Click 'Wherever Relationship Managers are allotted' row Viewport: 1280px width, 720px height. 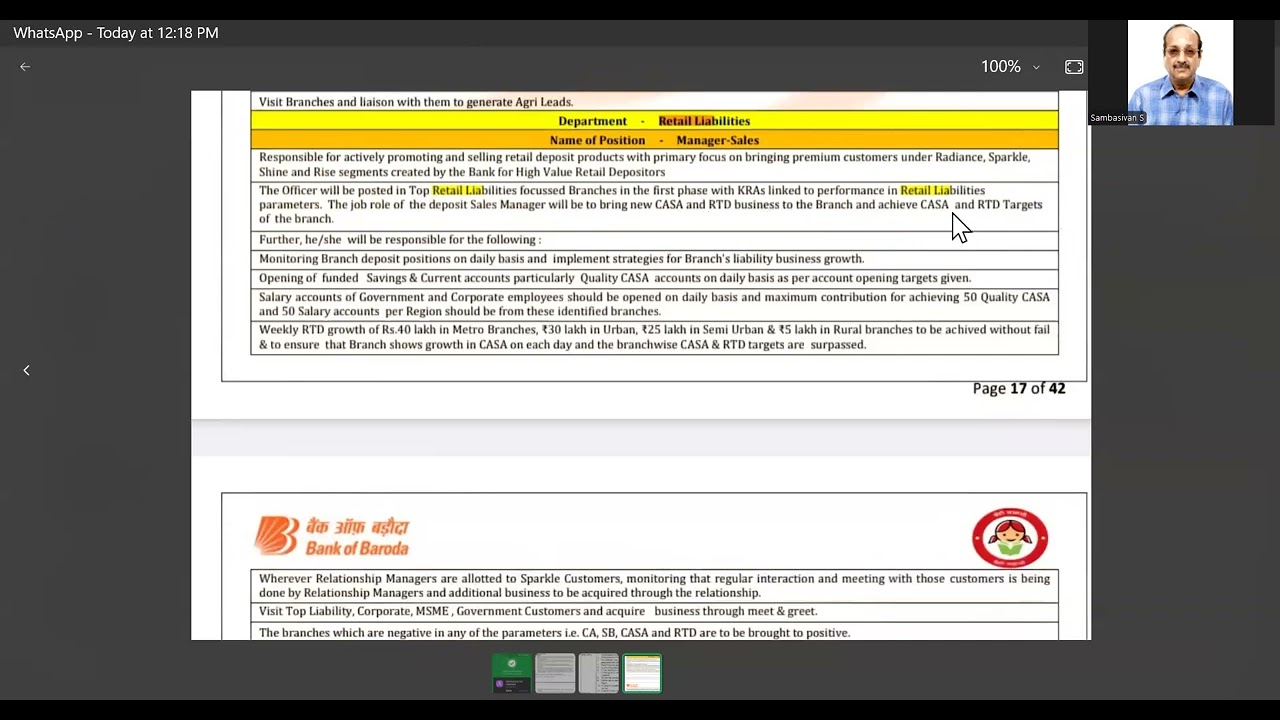pos(654,585)
